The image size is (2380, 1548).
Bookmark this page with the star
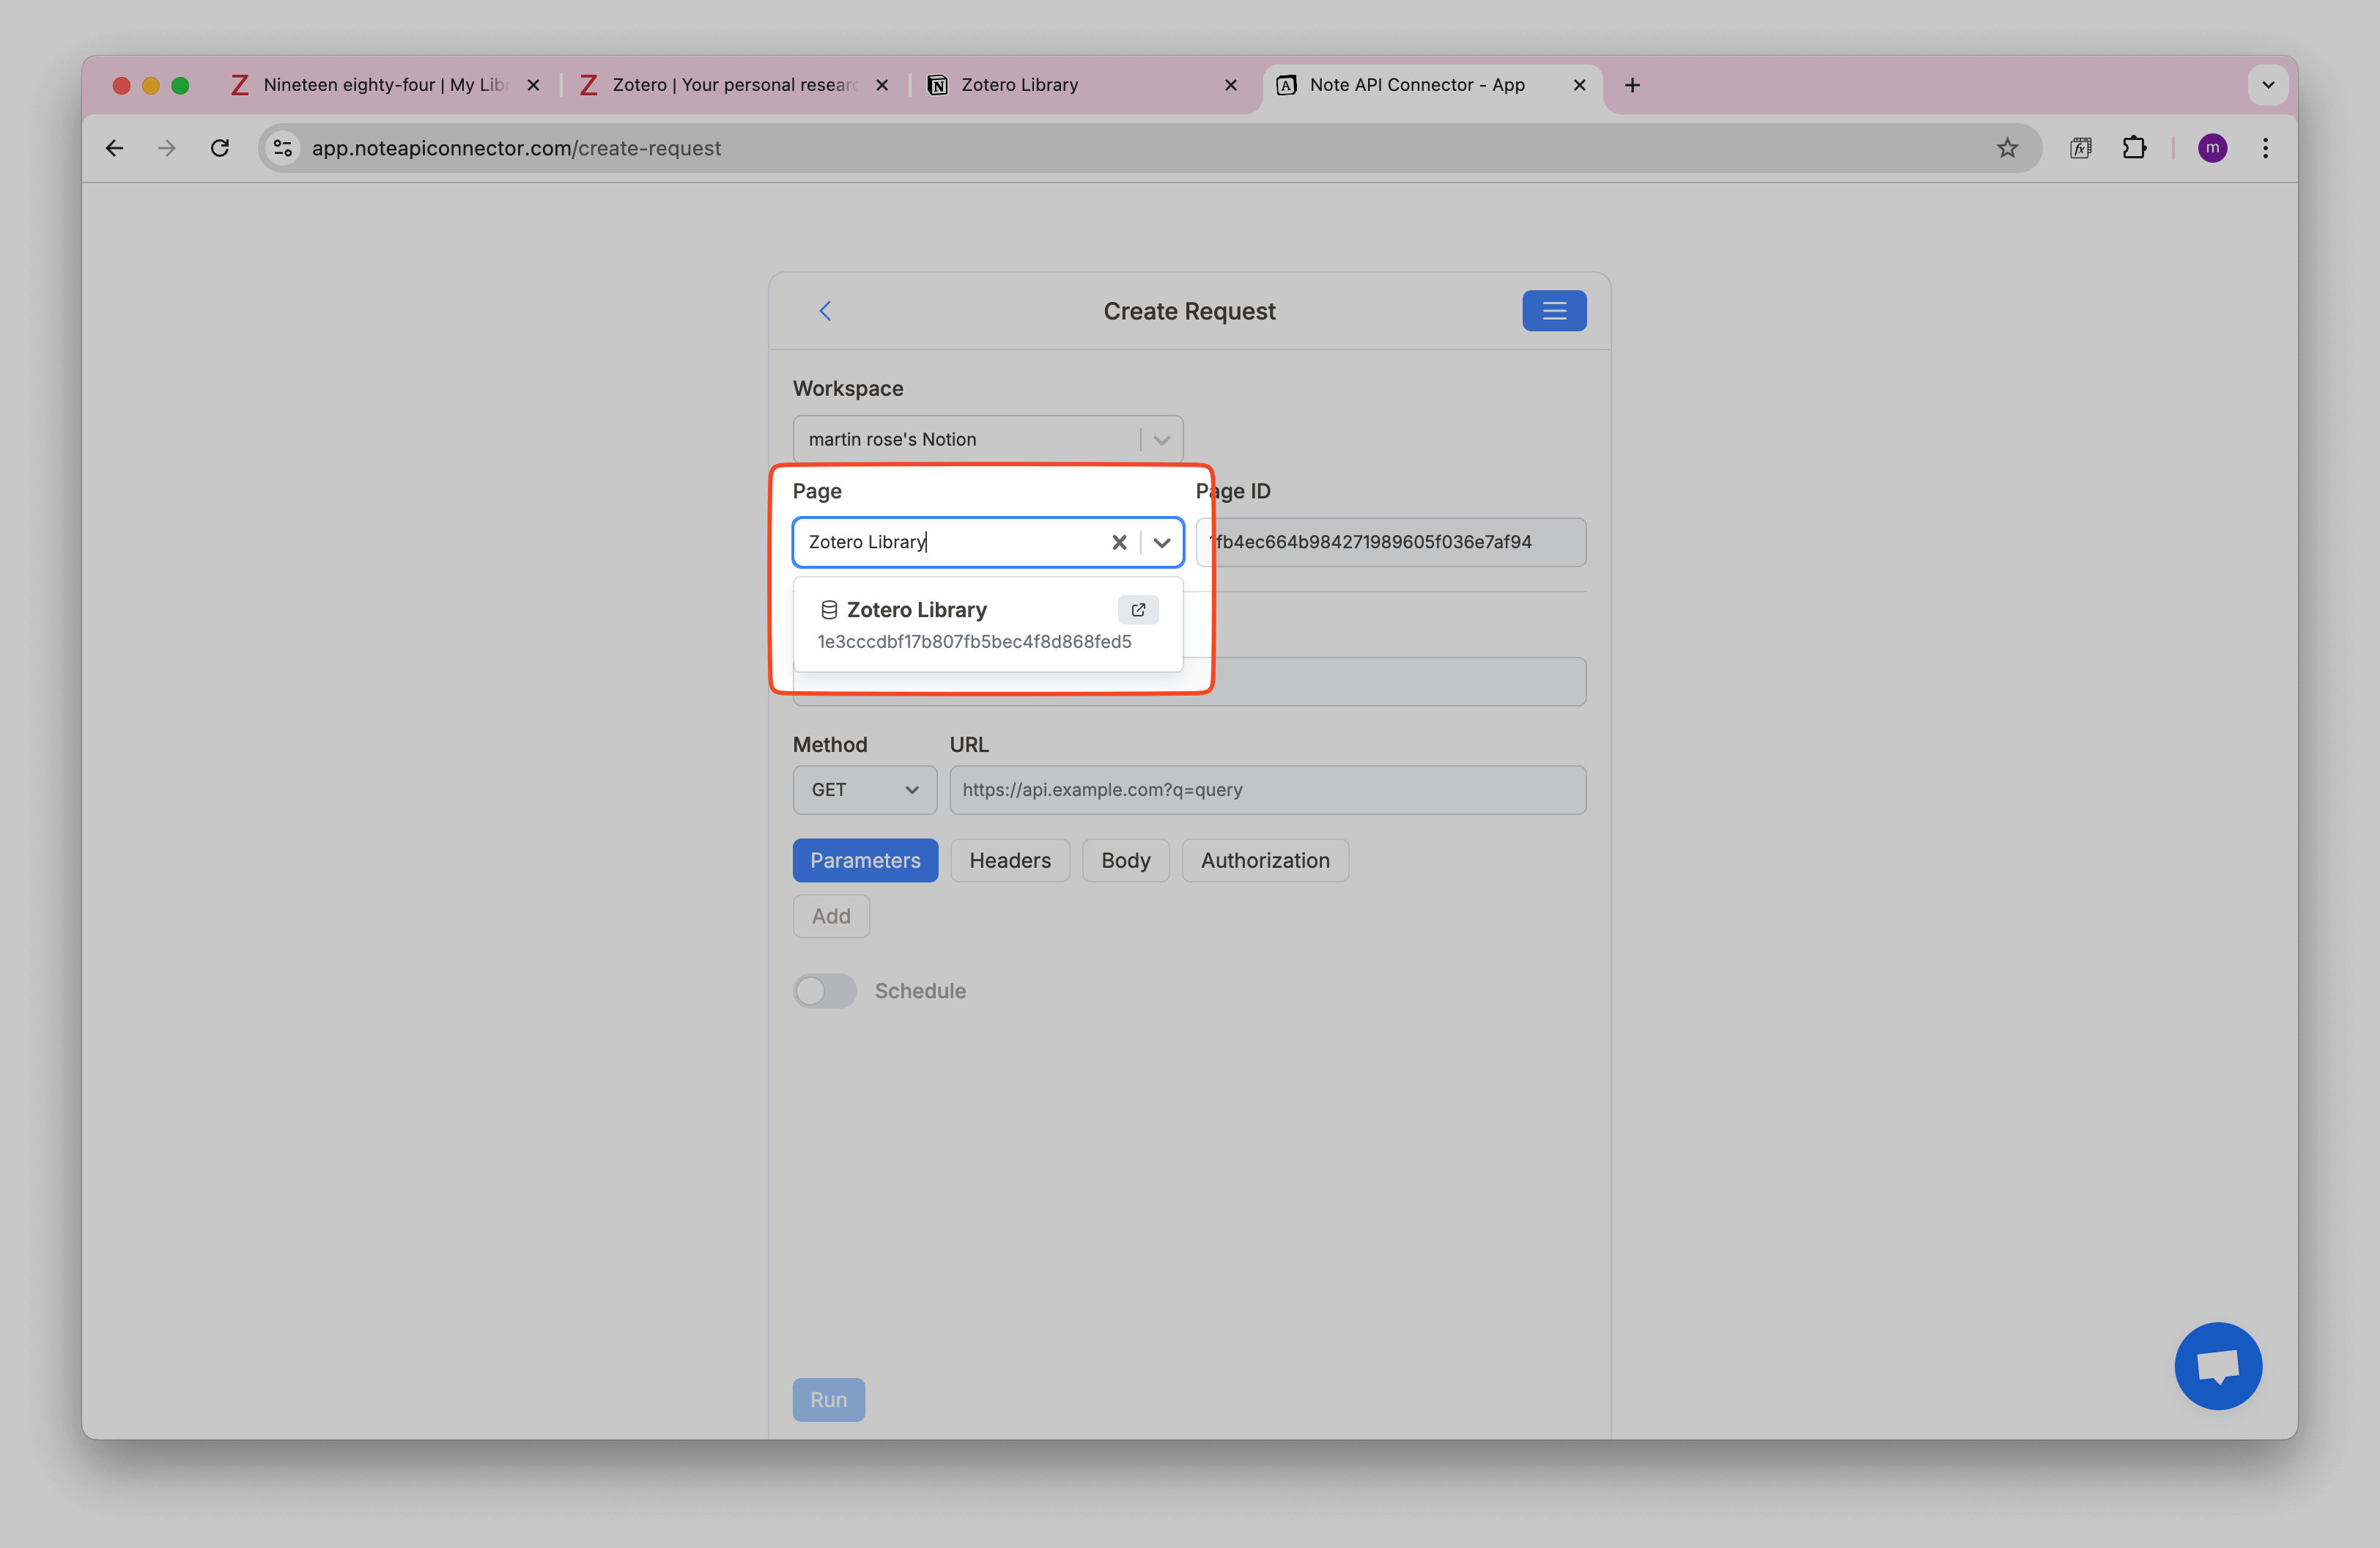(2006, 148)
